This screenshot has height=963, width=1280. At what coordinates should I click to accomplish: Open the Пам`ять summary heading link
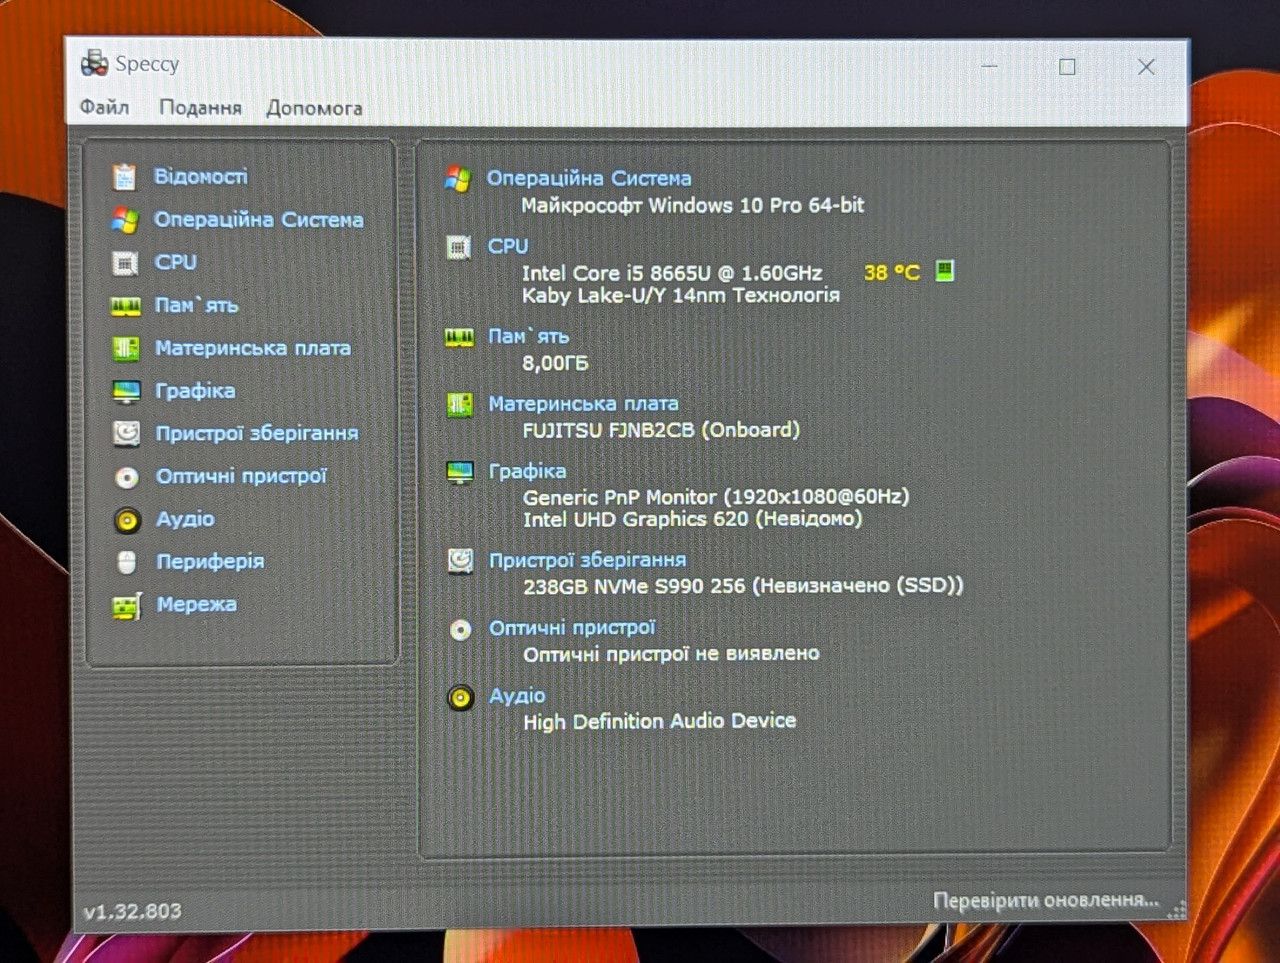click(529, 337)
